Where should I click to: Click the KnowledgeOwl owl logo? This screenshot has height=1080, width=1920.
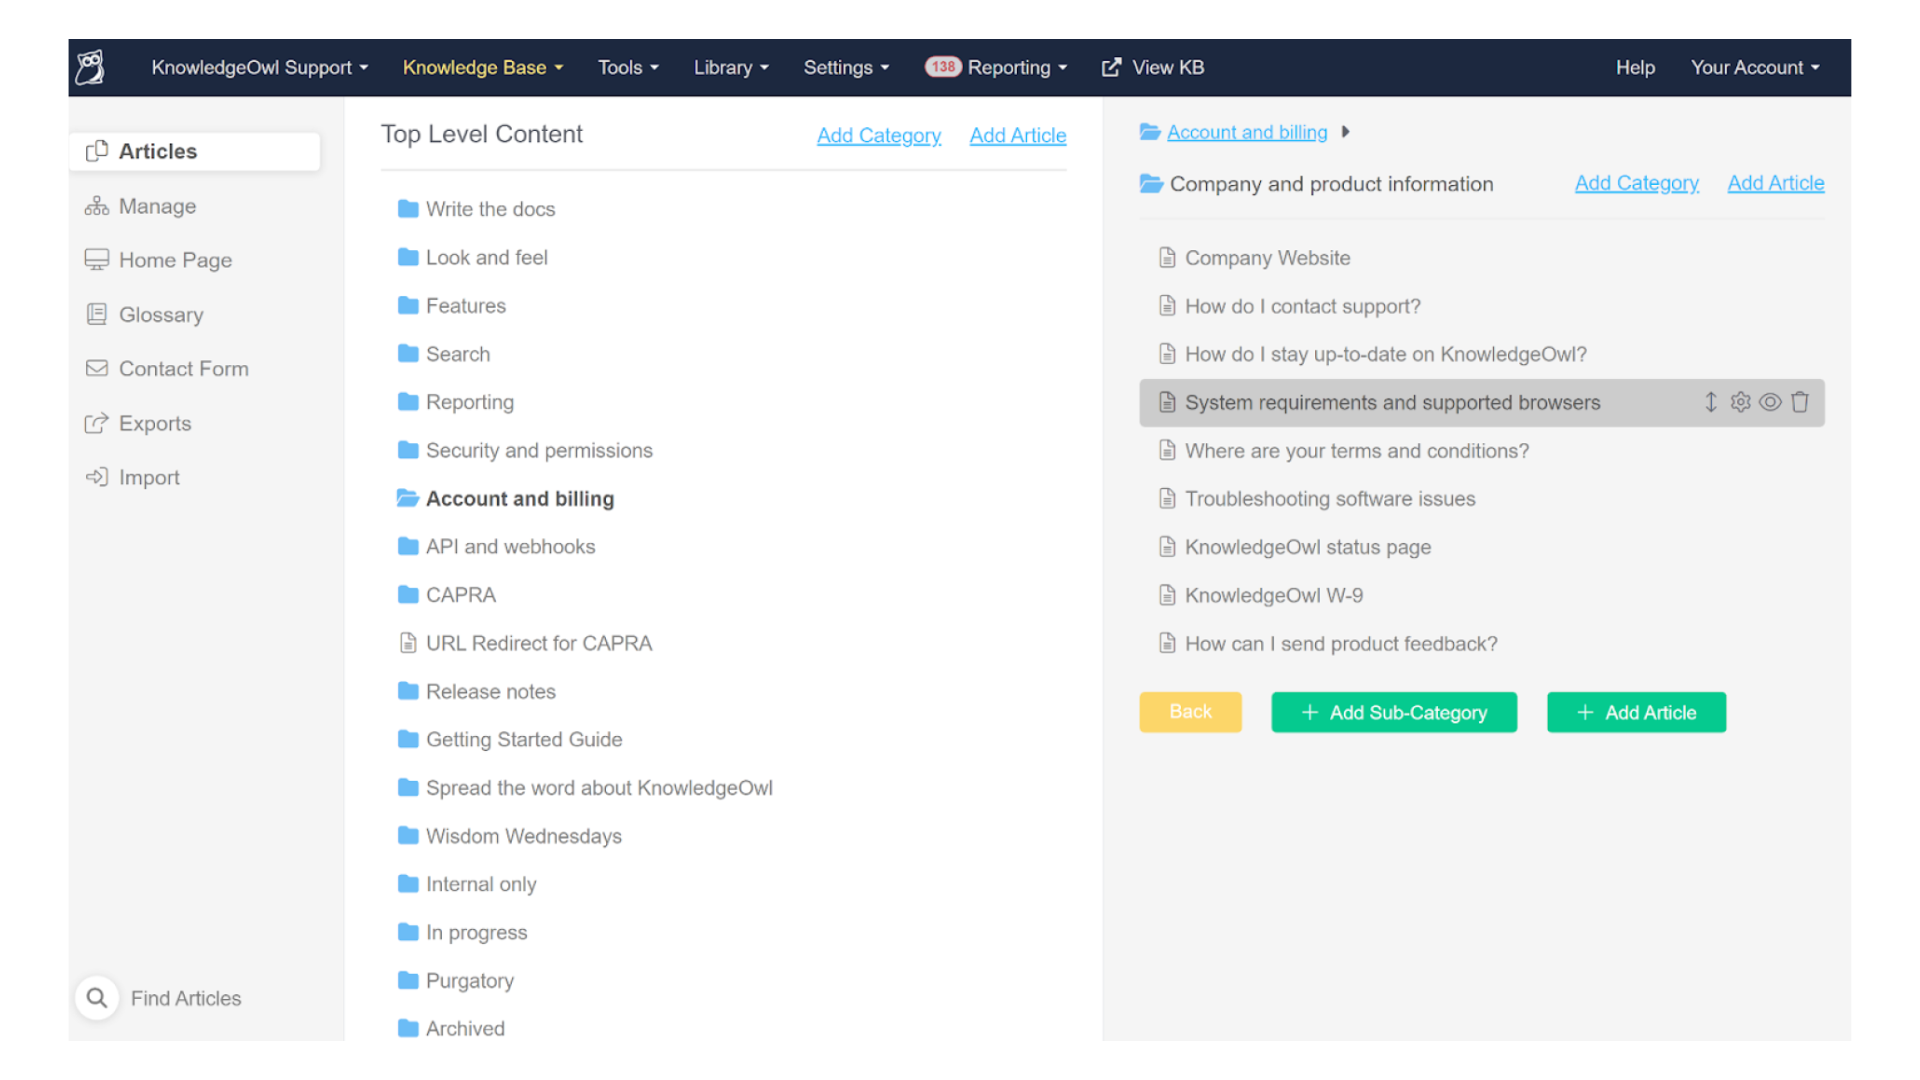tap(90, 67)
